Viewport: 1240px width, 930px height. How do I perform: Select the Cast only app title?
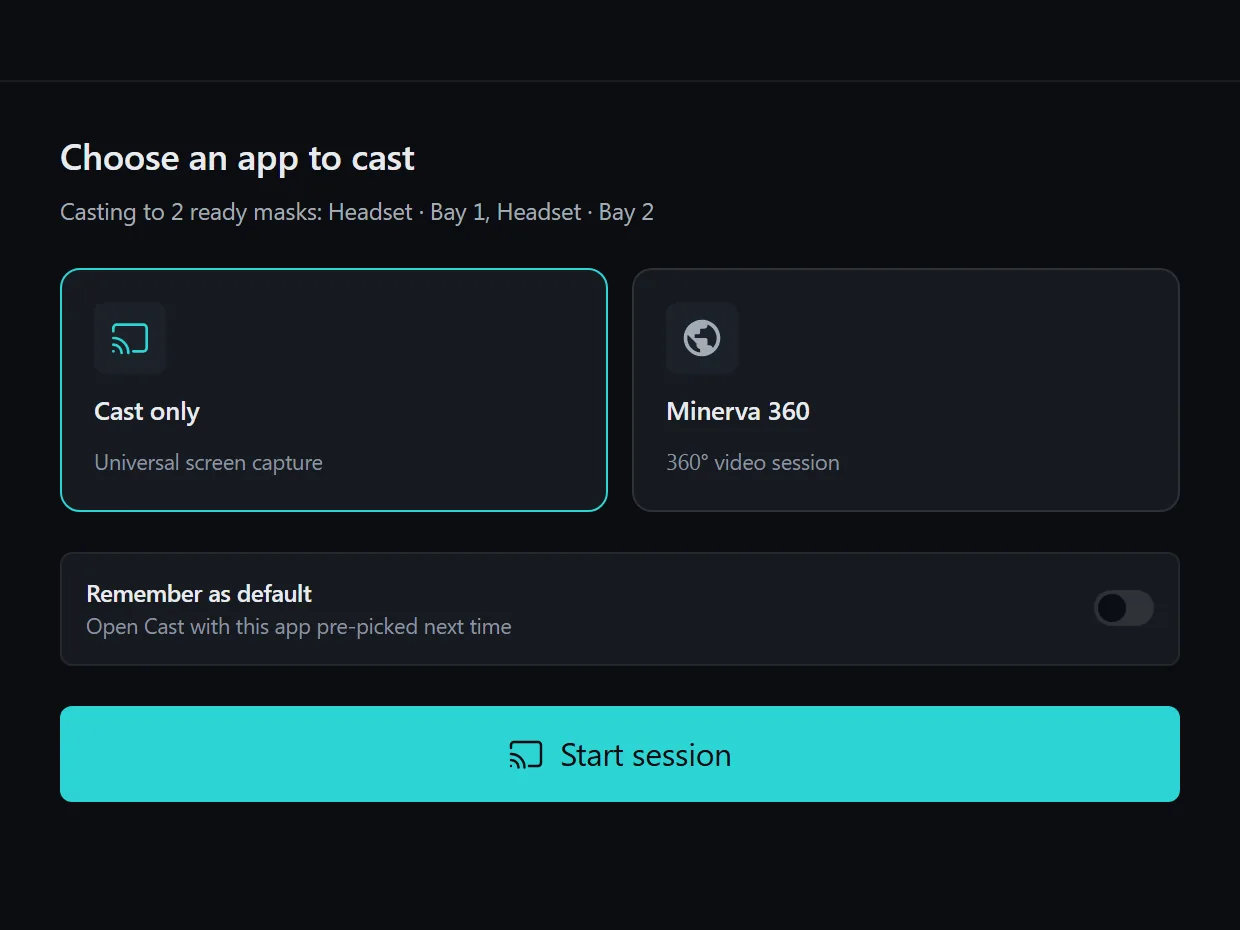(147, 411)
